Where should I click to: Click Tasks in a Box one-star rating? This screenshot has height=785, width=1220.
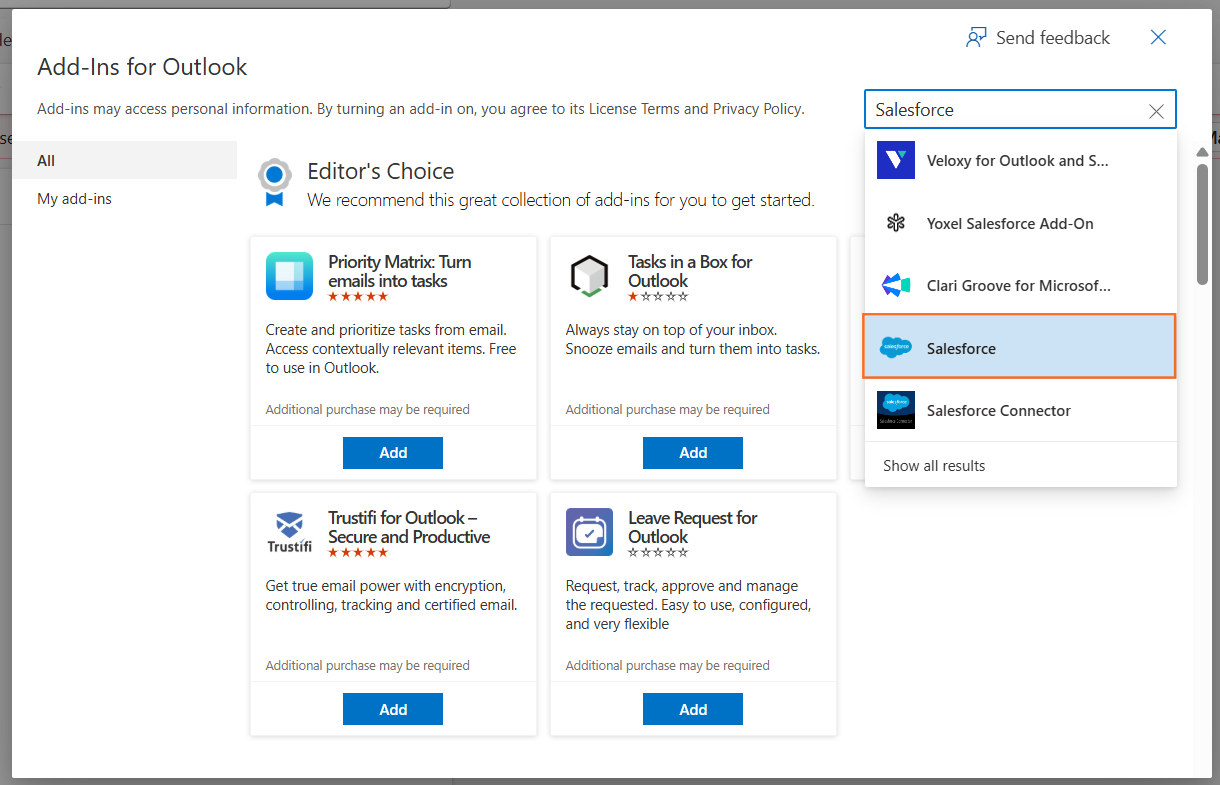[658, 297]
